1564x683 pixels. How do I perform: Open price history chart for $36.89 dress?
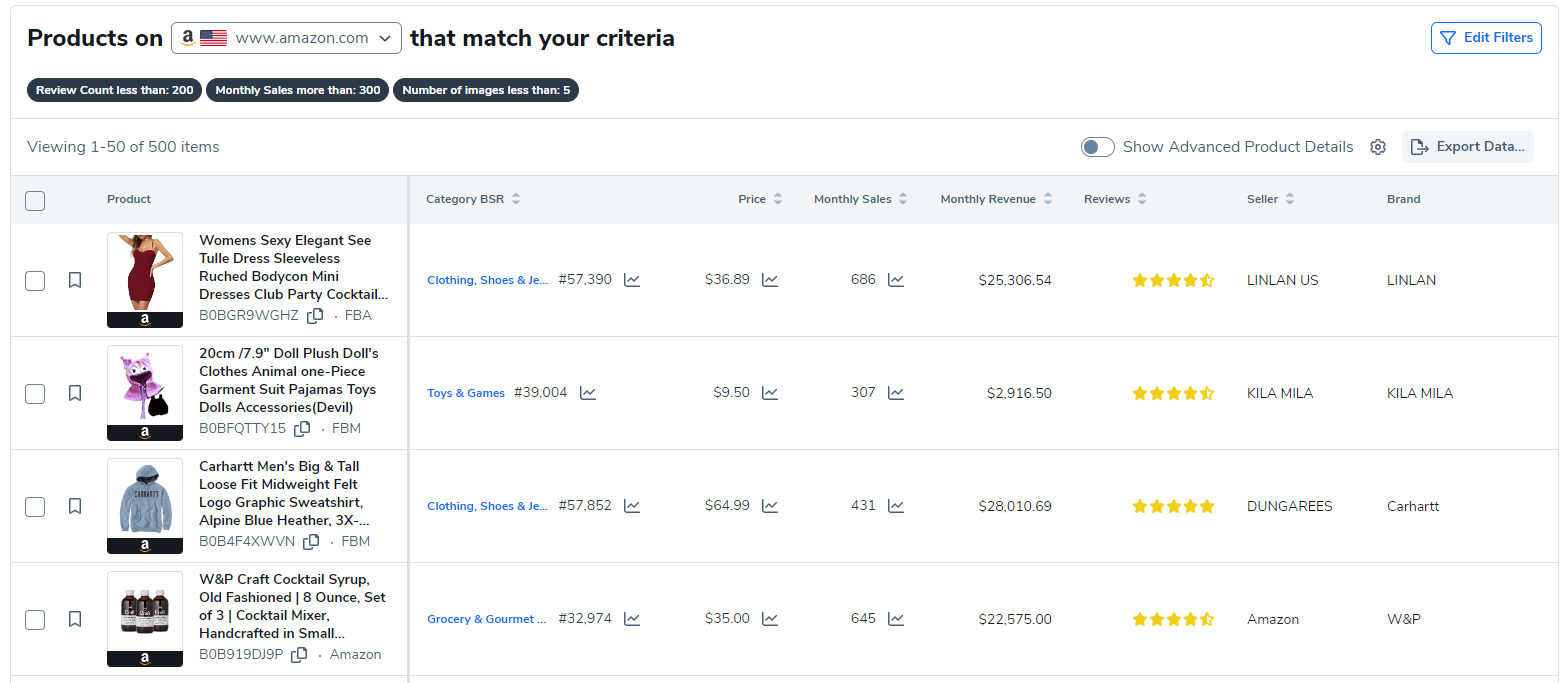[x=770, y=280]
